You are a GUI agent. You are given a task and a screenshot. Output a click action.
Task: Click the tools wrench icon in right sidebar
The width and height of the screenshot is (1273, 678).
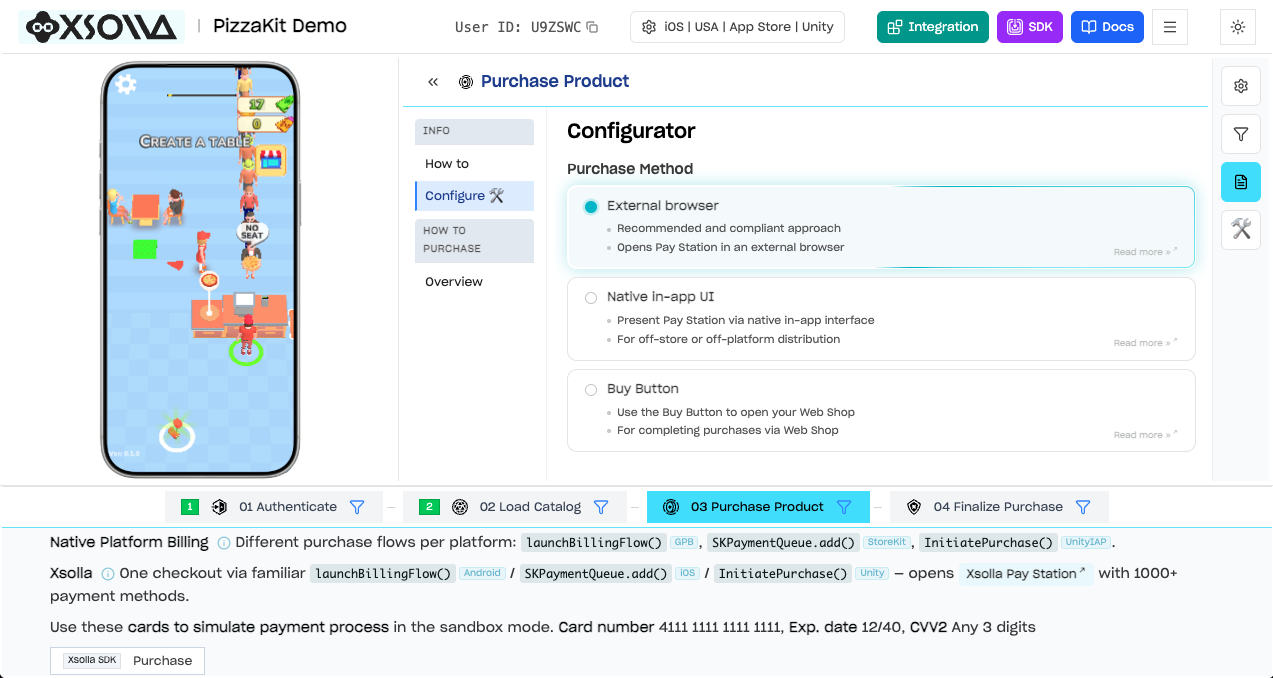coord(1240,230)
